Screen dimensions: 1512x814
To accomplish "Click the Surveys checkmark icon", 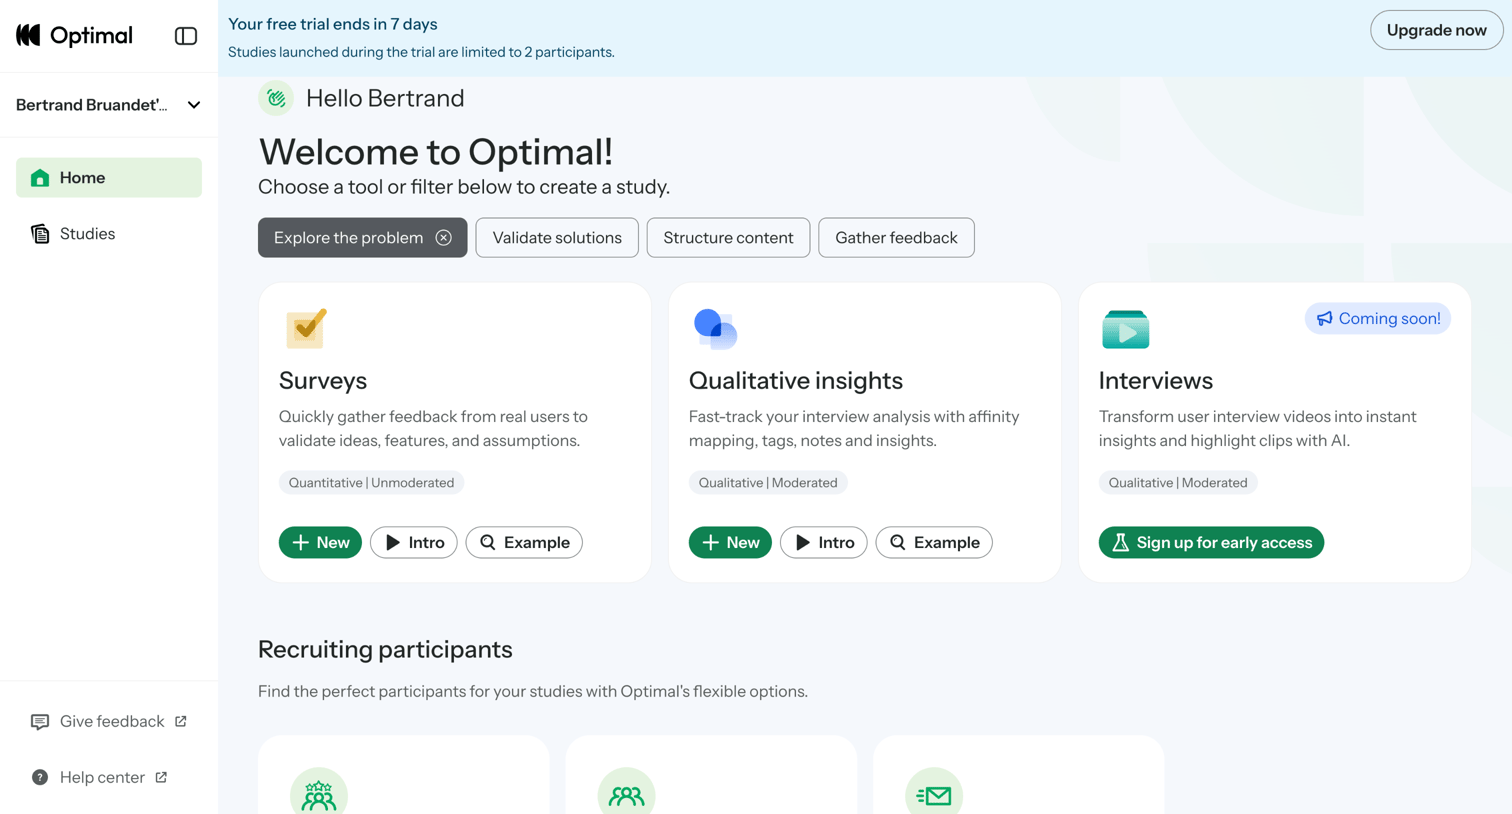I will click(x=307, y=328).
